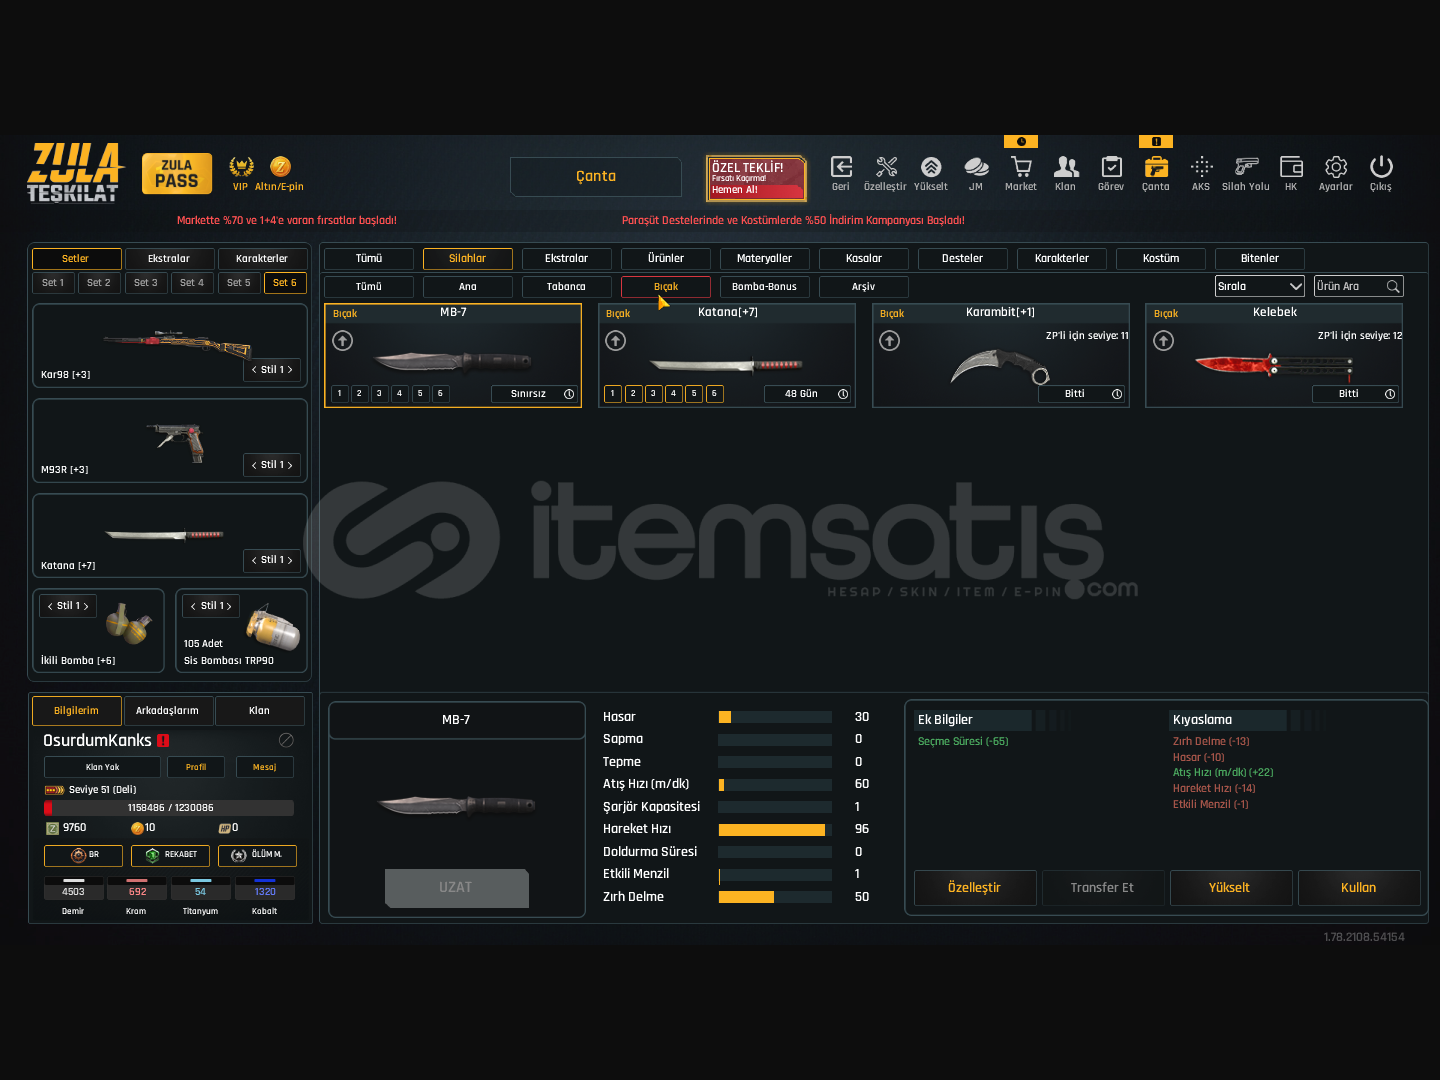Click the upgrade arrow on Kelebek card
The image size is (1440, 1080).
[1164, 341]
